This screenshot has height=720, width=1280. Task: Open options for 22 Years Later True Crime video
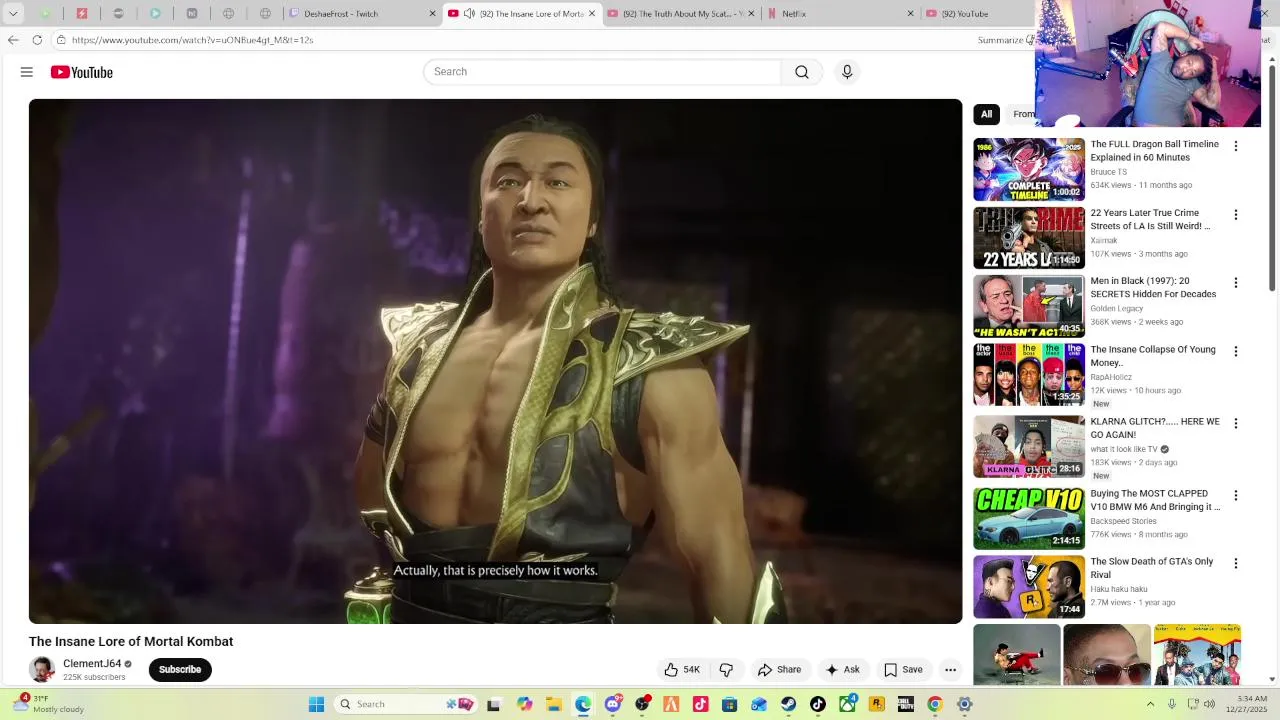(x=1236, y=215)
